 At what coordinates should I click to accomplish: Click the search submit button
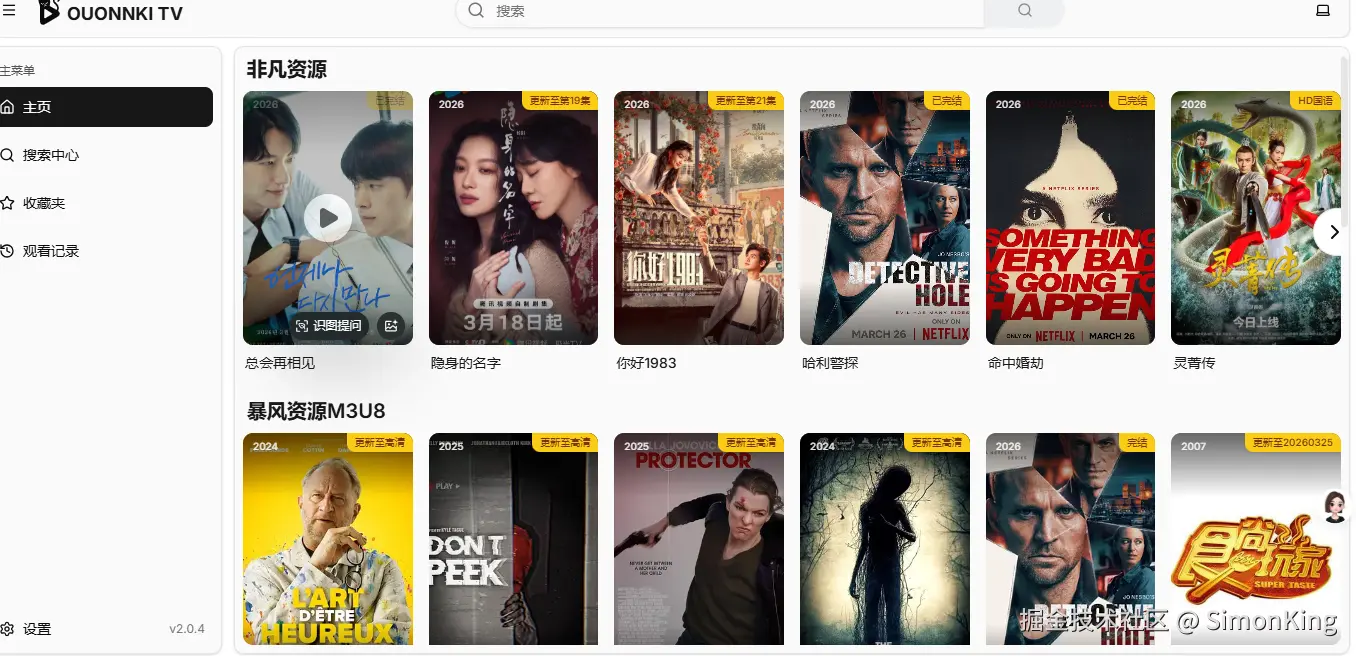(x=1024, y=11)
